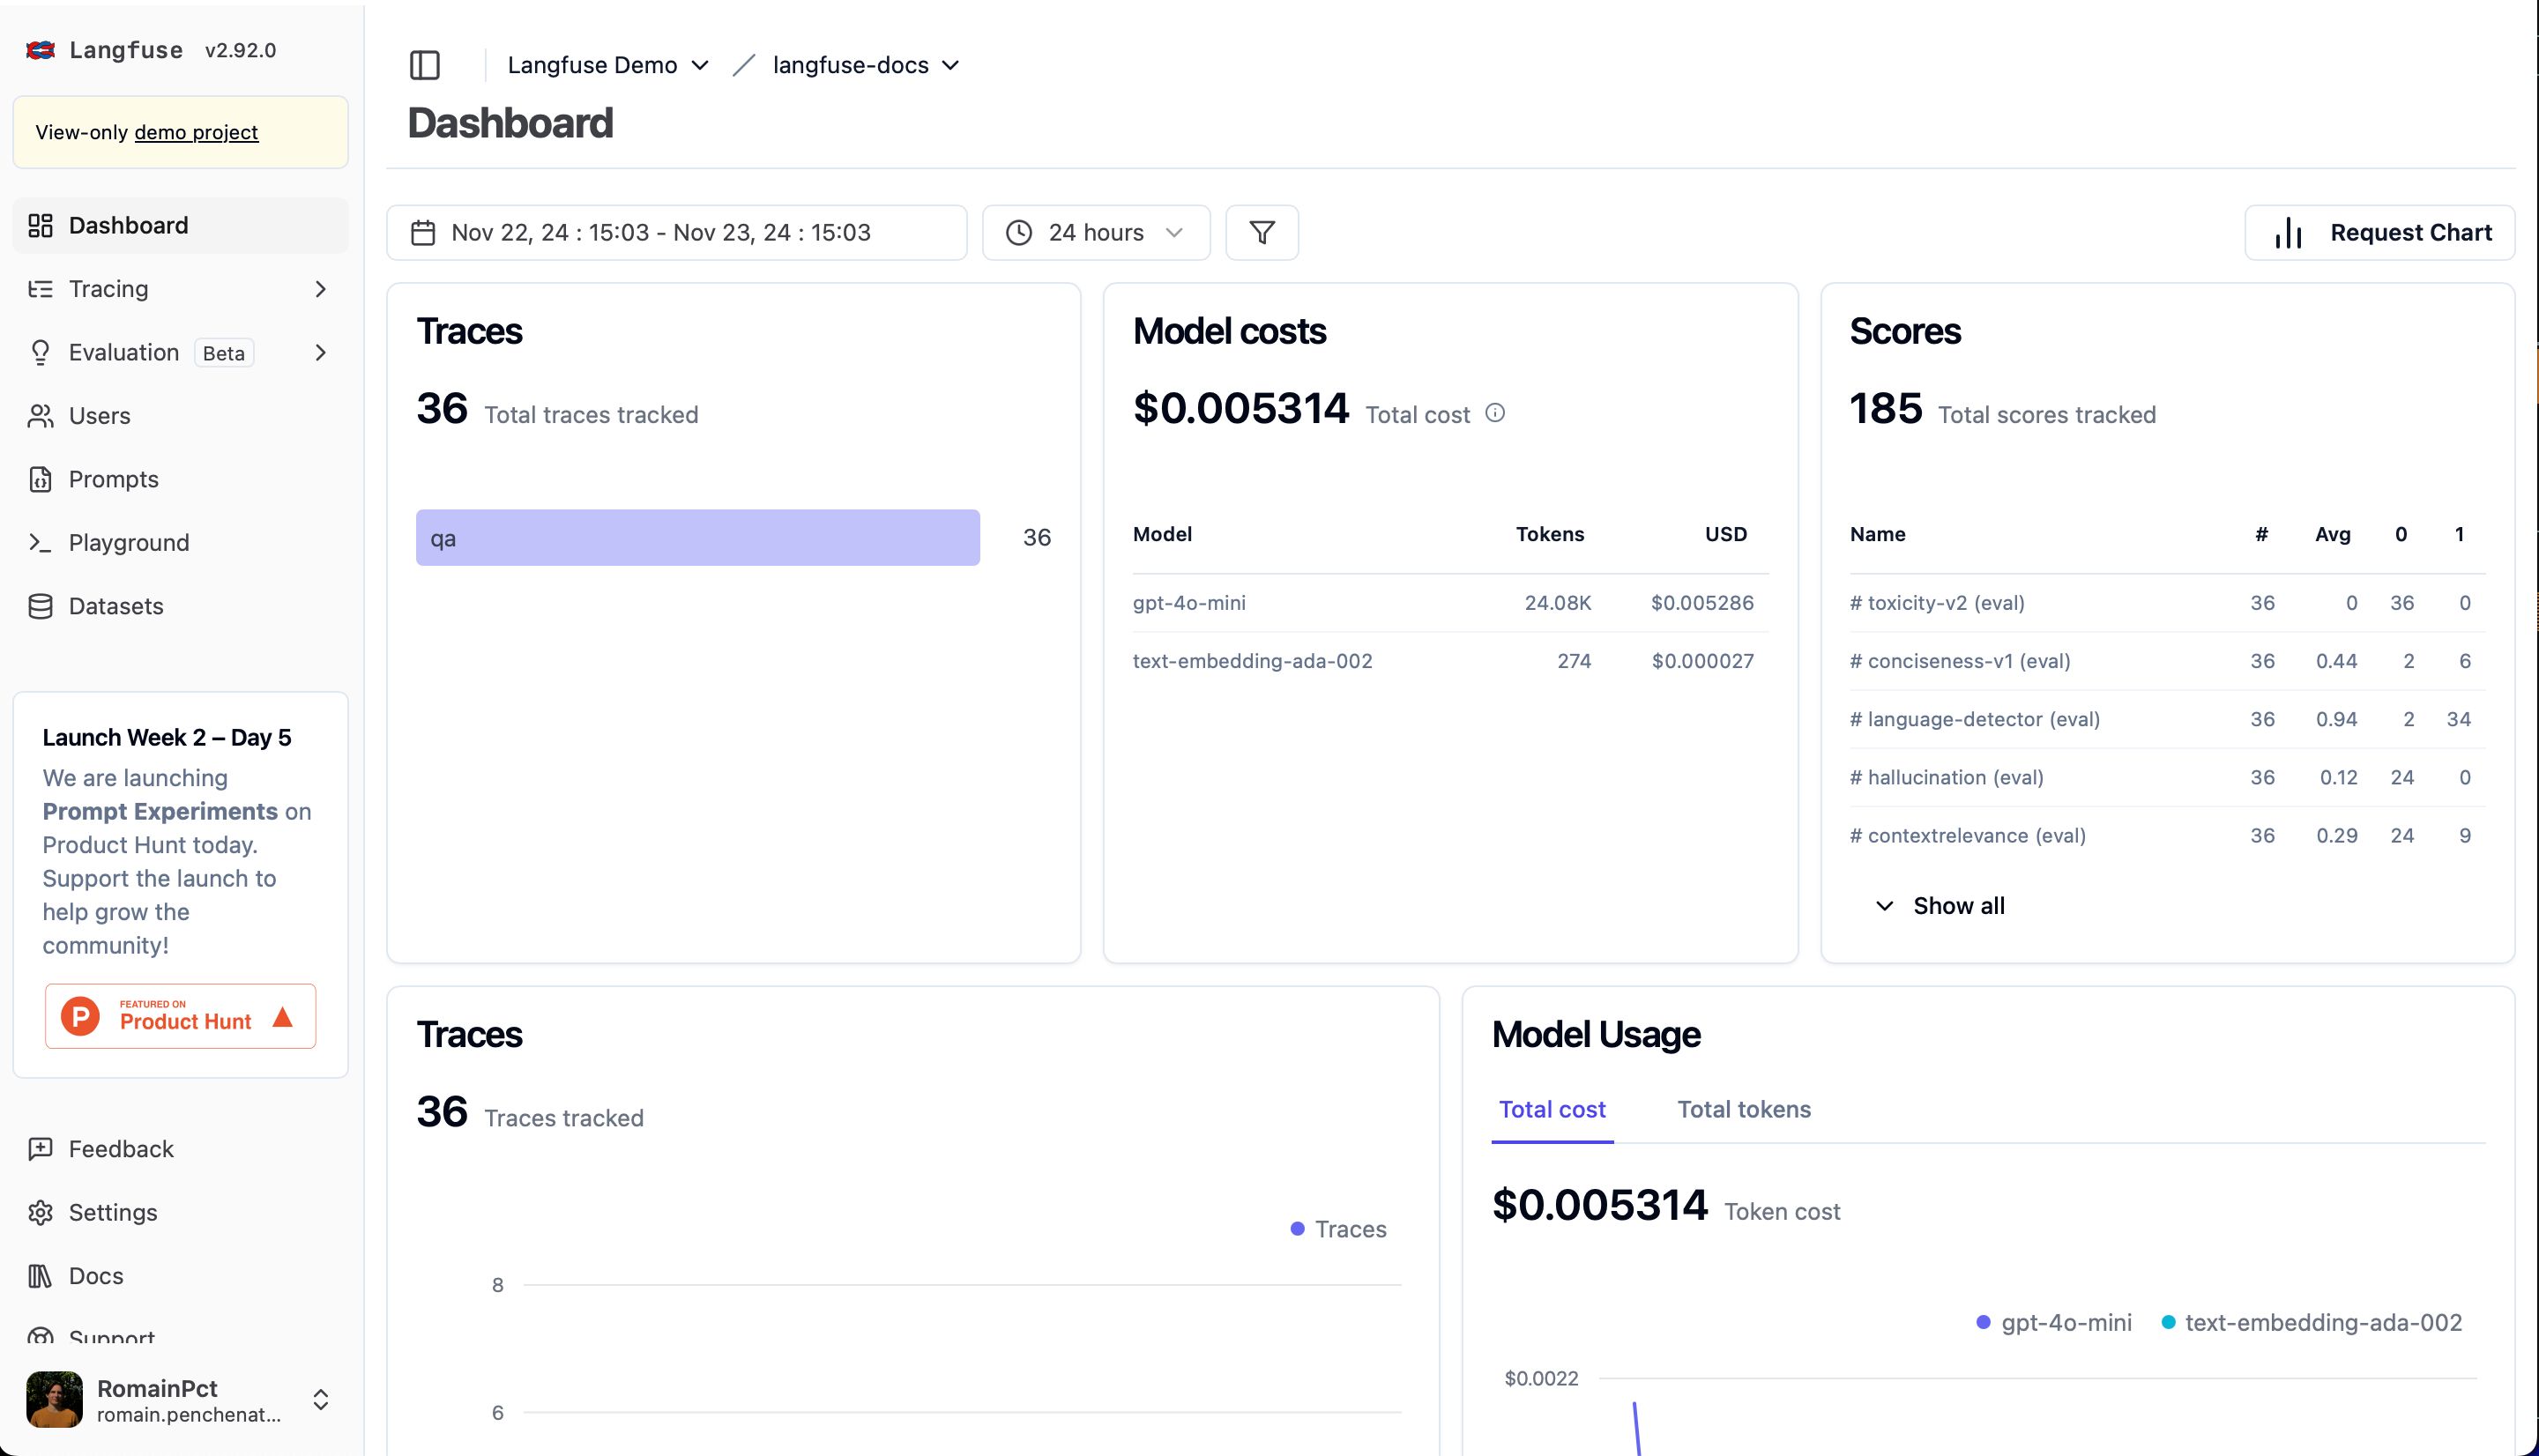Click the contextrelevance (eval) score row

[x=2167, y=835]
